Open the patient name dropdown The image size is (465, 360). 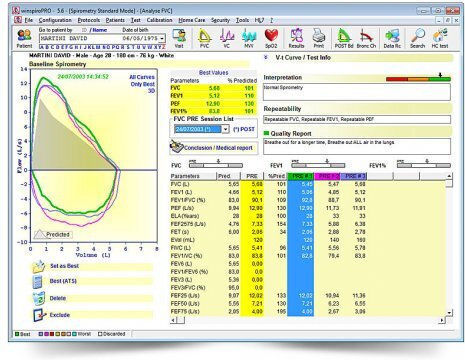click(x=162, y=38)
